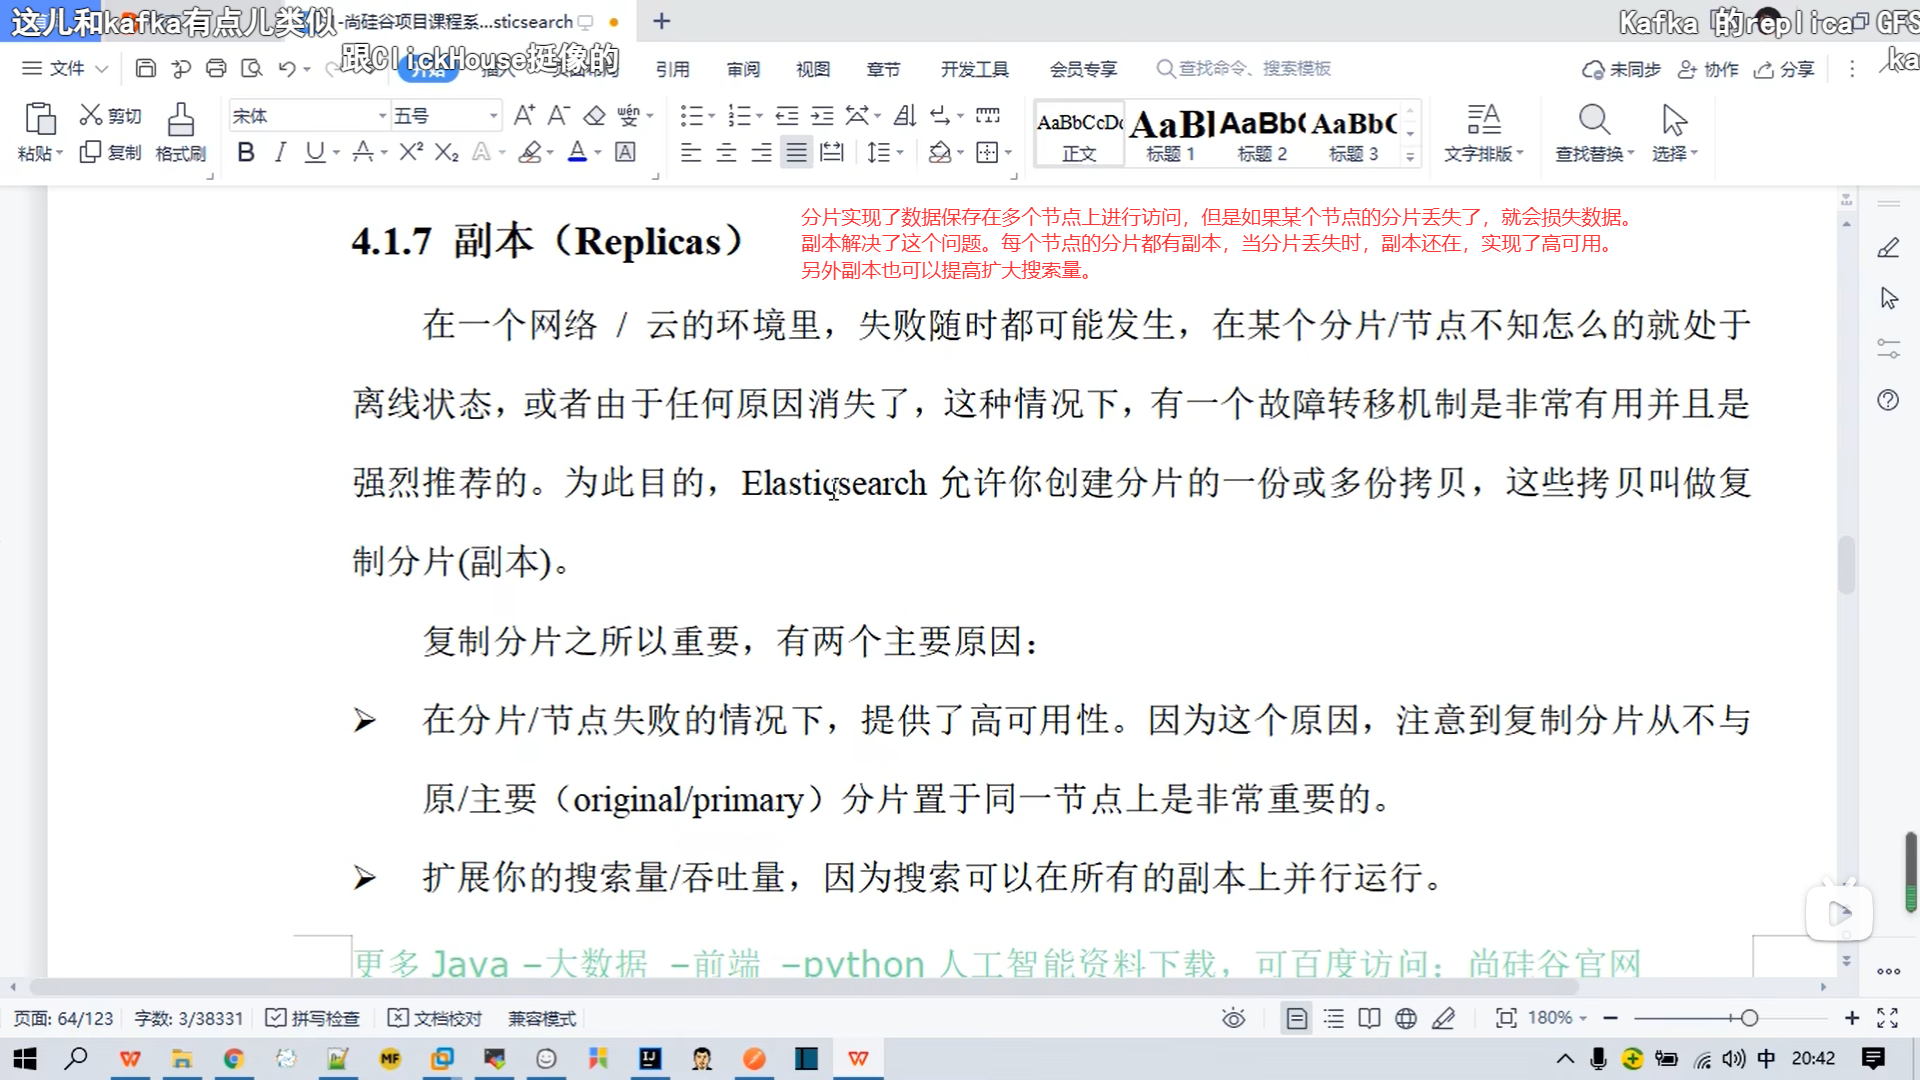Open the 文件 (File) menu
Image resolution: width=1920 pixels, height=1080 pixels.
click(x=66, y=68)
